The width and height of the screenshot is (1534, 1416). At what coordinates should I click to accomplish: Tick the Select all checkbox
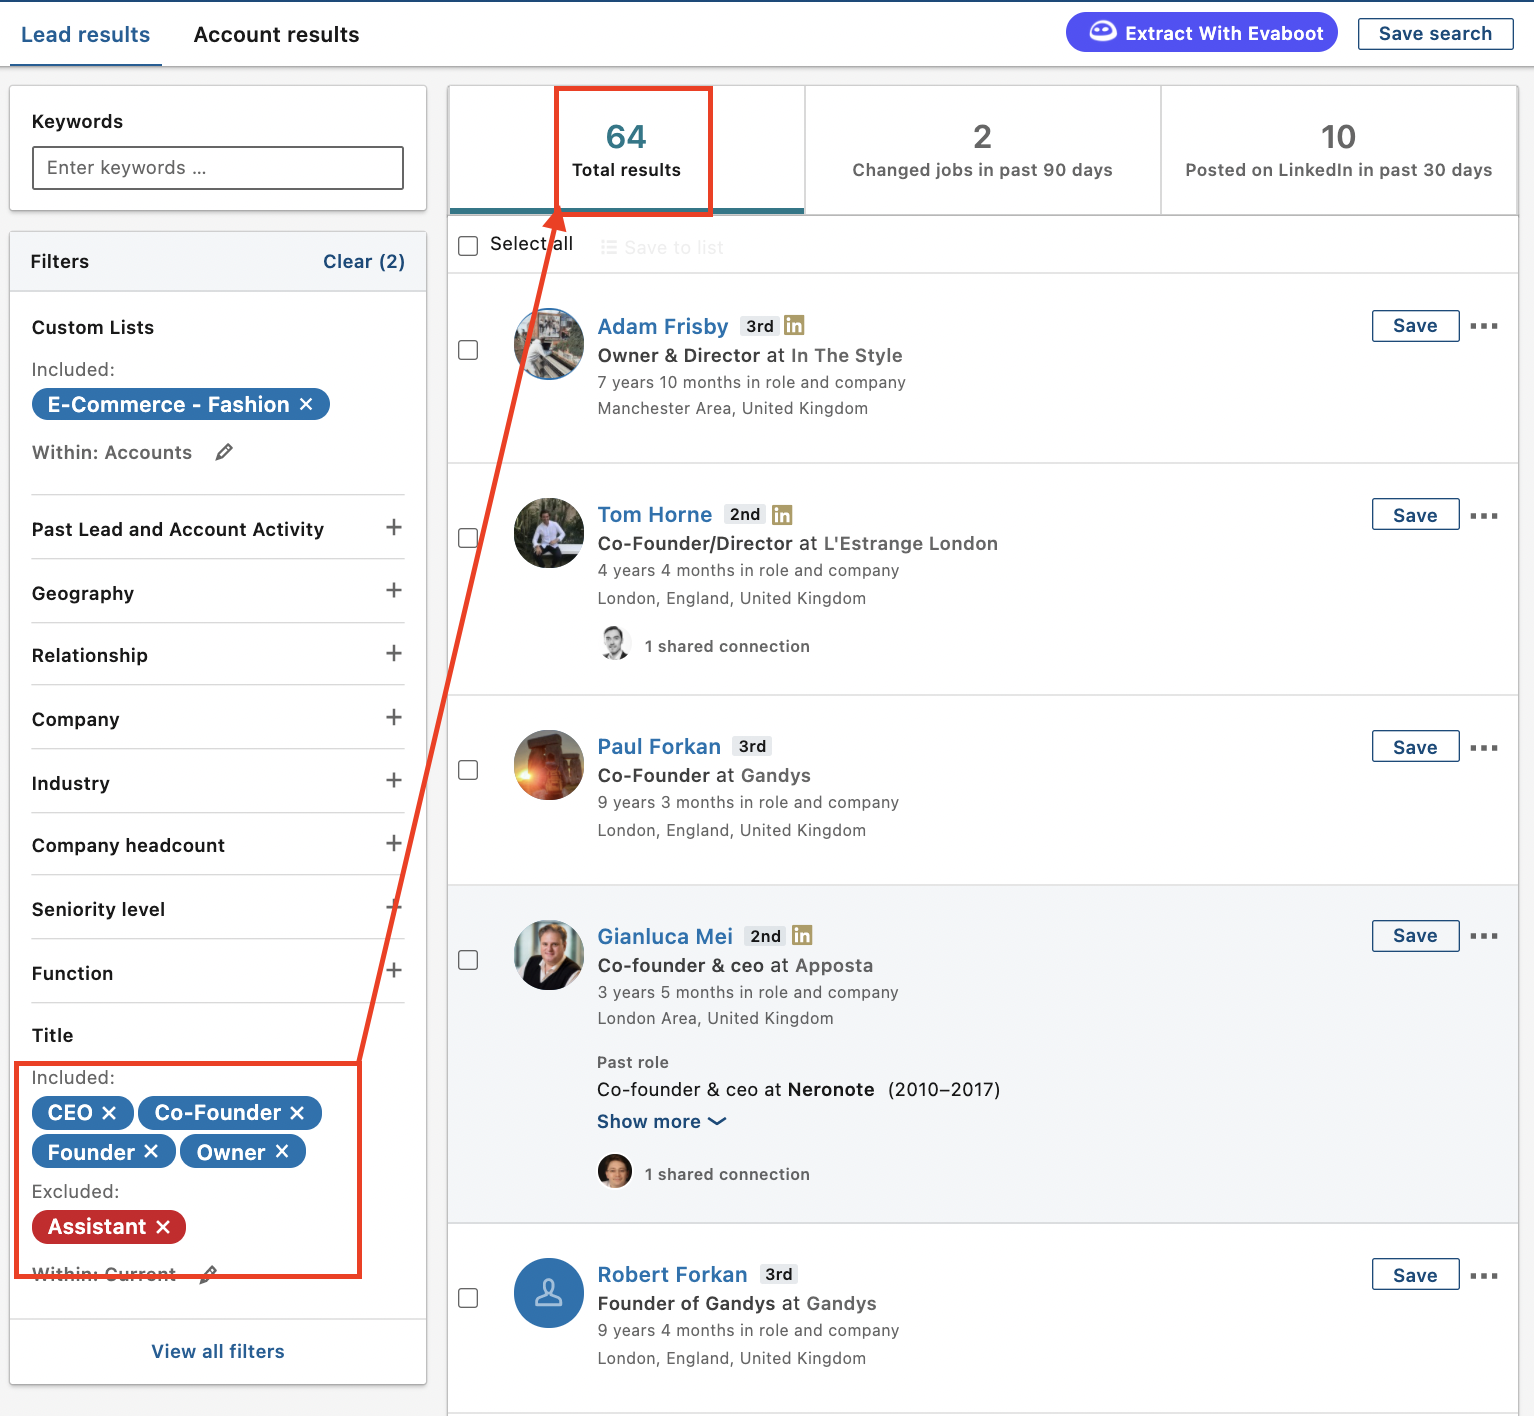(468, 246)
